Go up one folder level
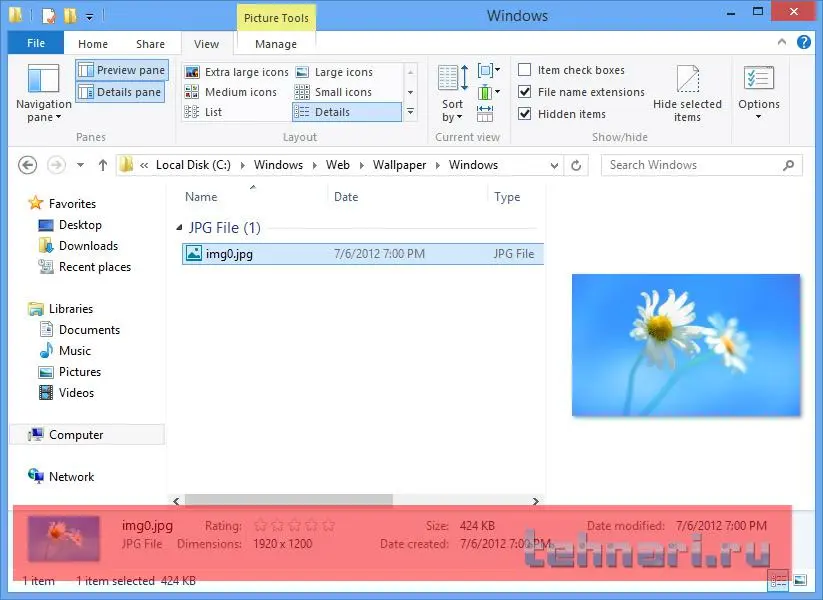Viewport: 823px width, 600px height. click(103, 165)
